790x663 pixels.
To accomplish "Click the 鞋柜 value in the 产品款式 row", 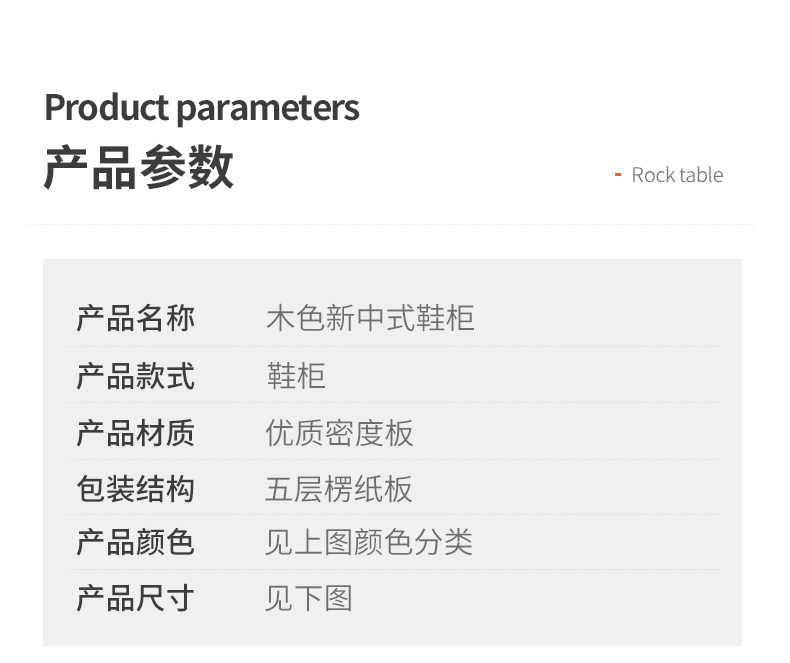I will click(x=295, y=376).
